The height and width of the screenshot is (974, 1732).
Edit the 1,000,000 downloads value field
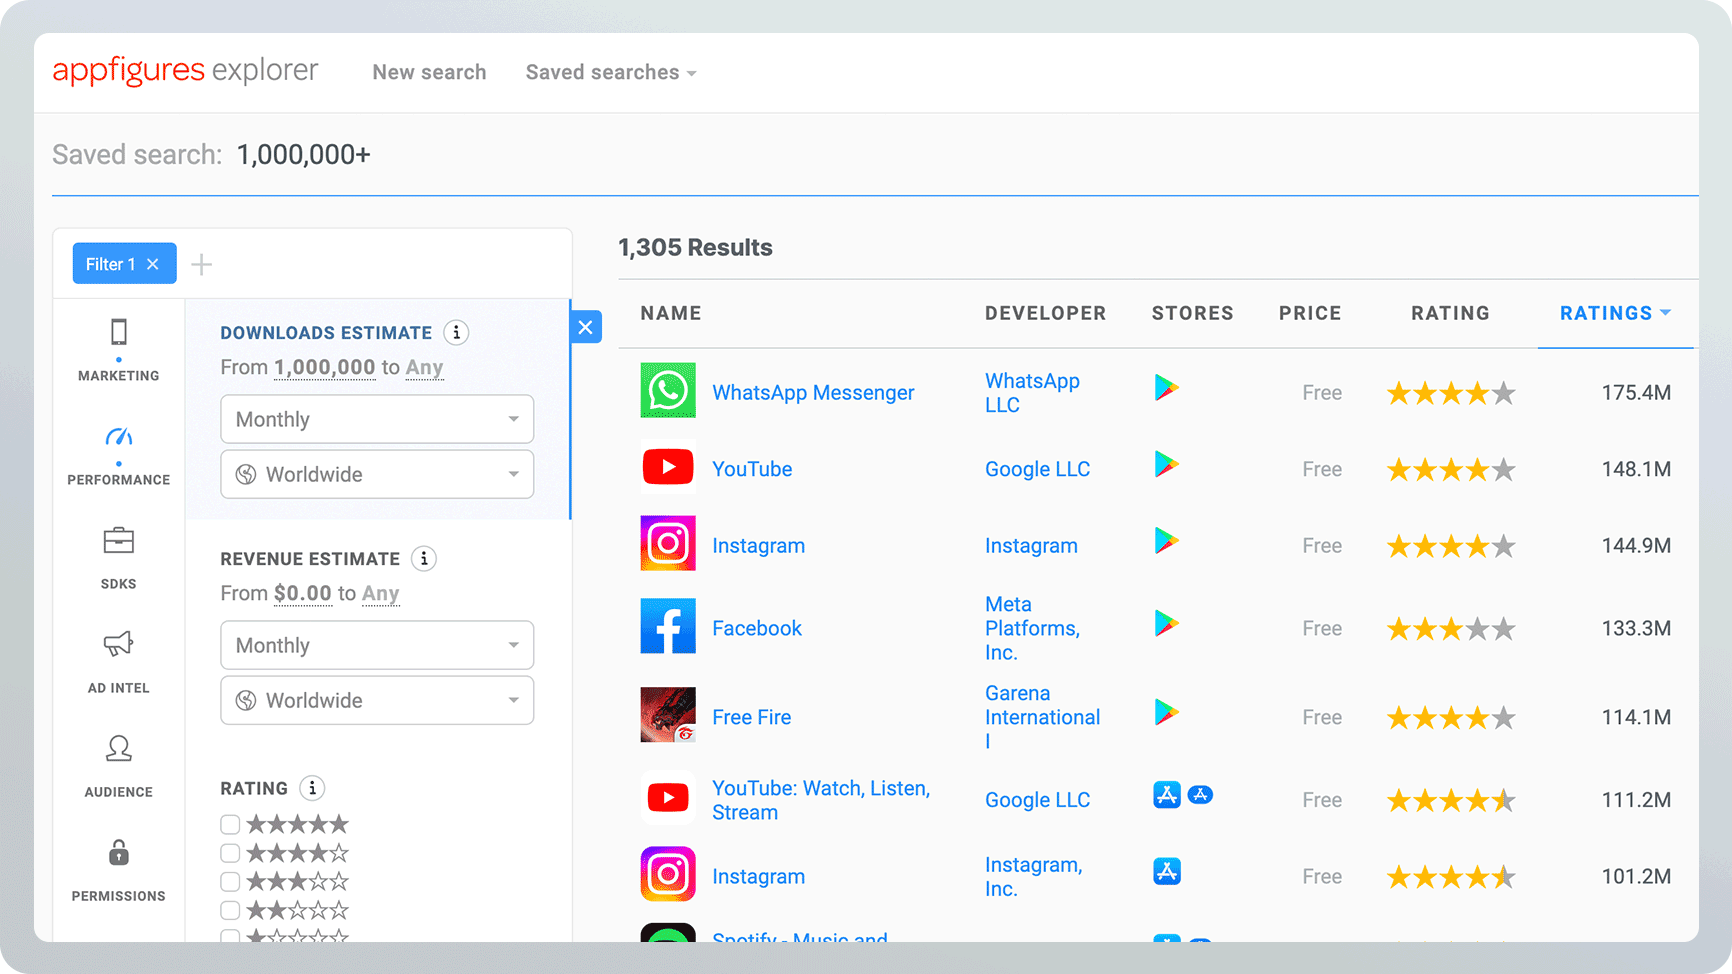(x=325, y=367)
